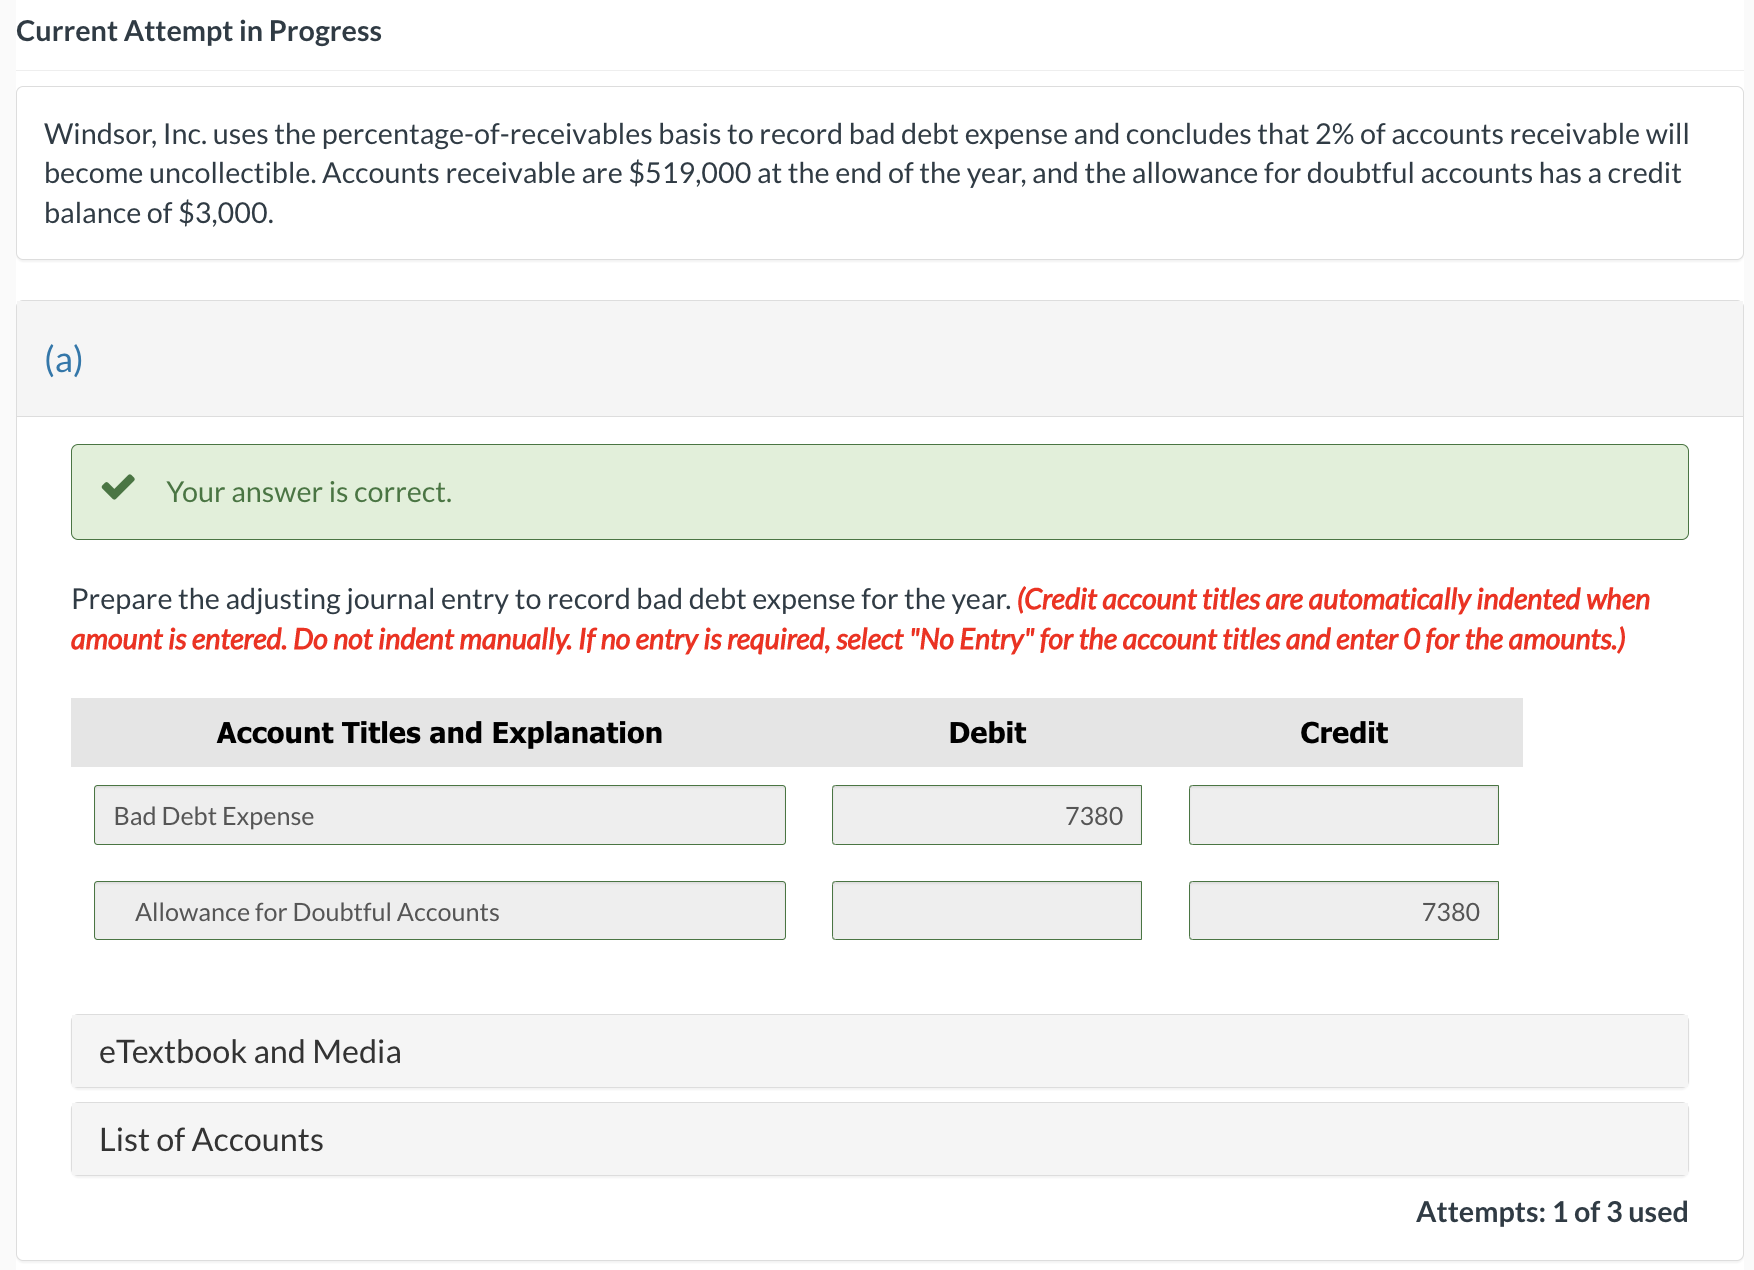Click the Account Titles and Explanation column header
Image resolution: width=1754 pixels, height=1270 pixels.
[439, 732]
